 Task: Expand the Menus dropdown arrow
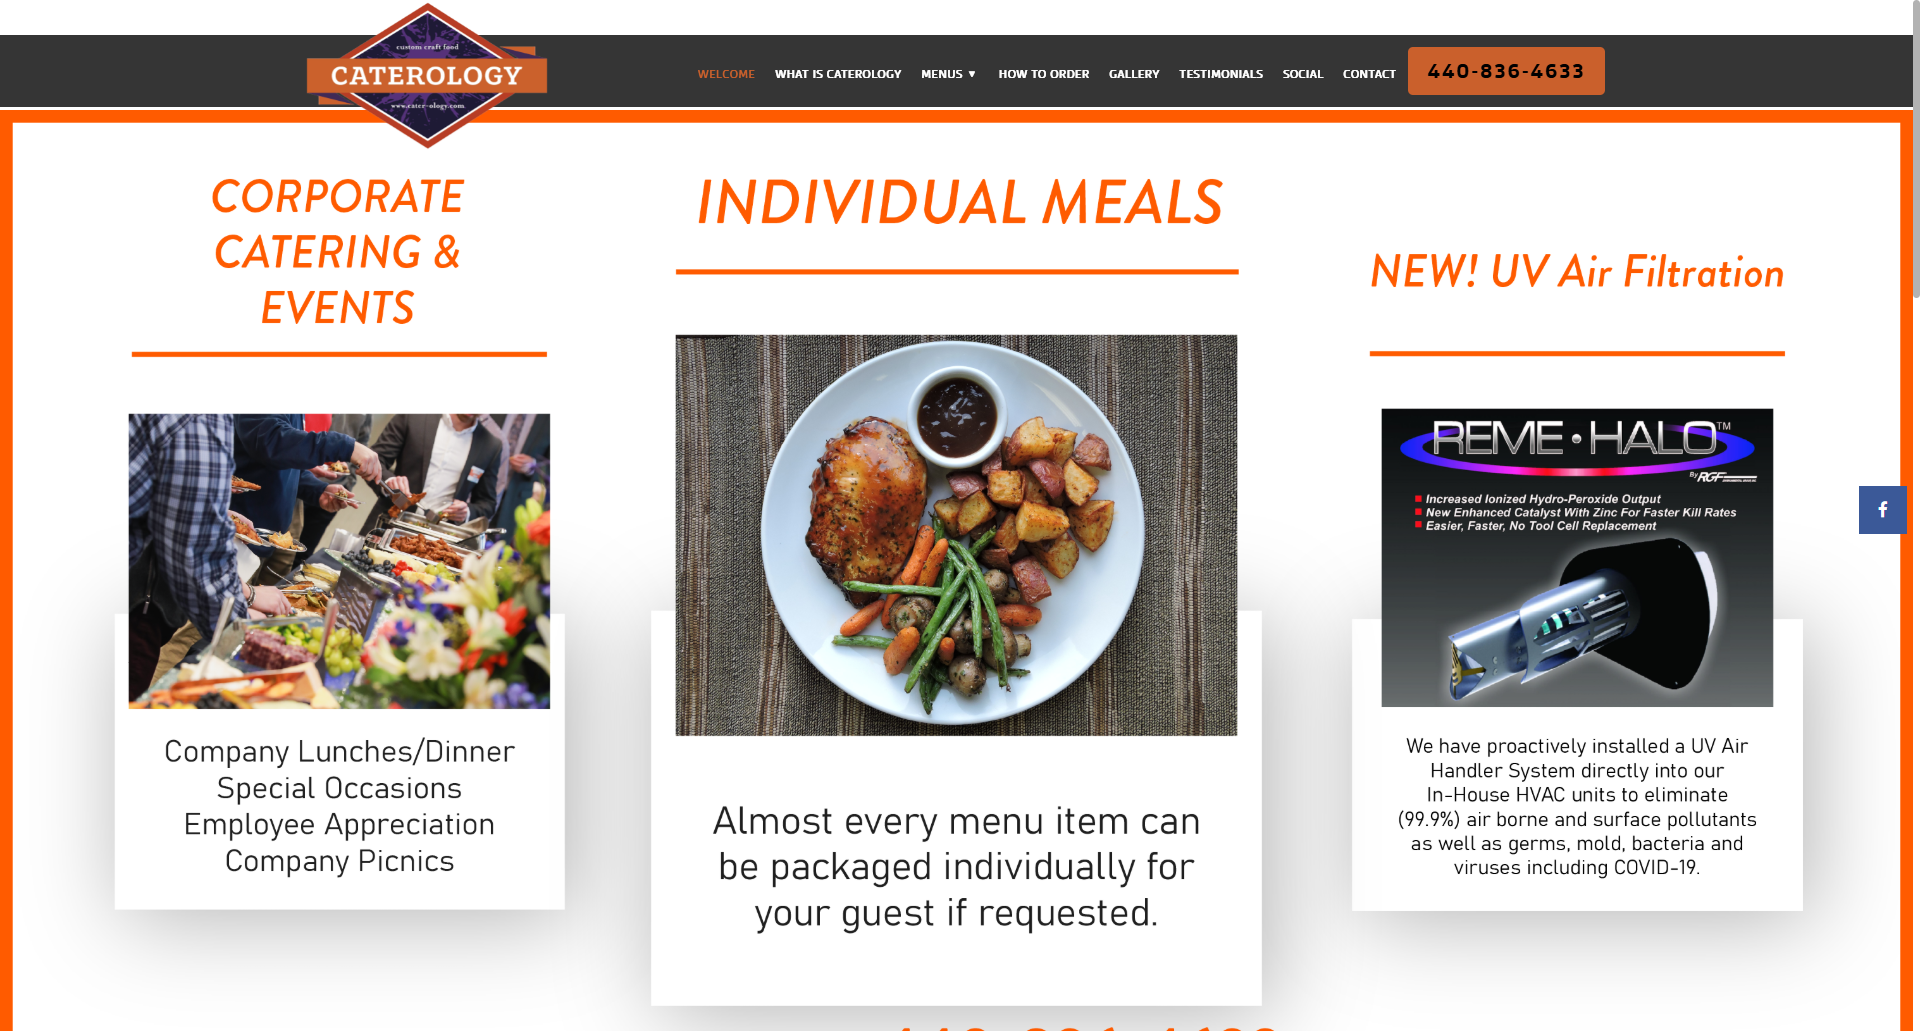click(x=972, y=74)
